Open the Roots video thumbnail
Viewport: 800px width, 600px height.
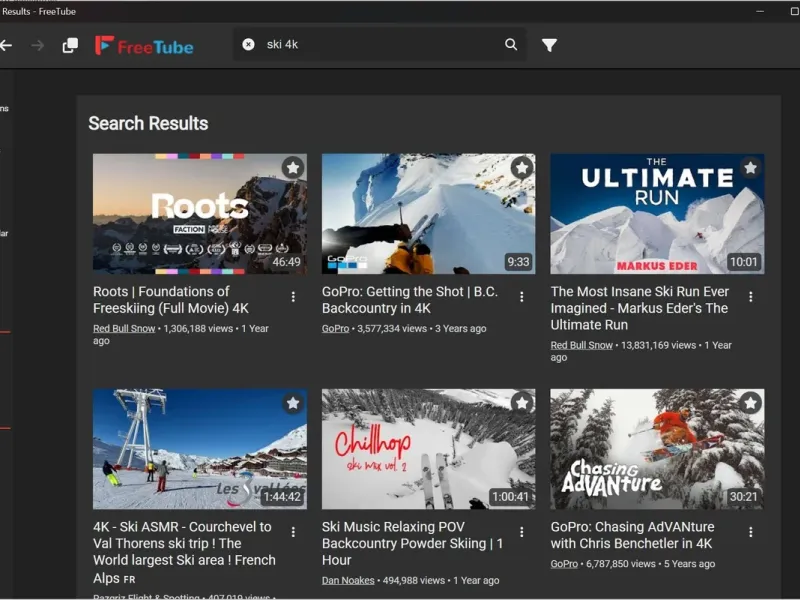[x=200, y=214]
